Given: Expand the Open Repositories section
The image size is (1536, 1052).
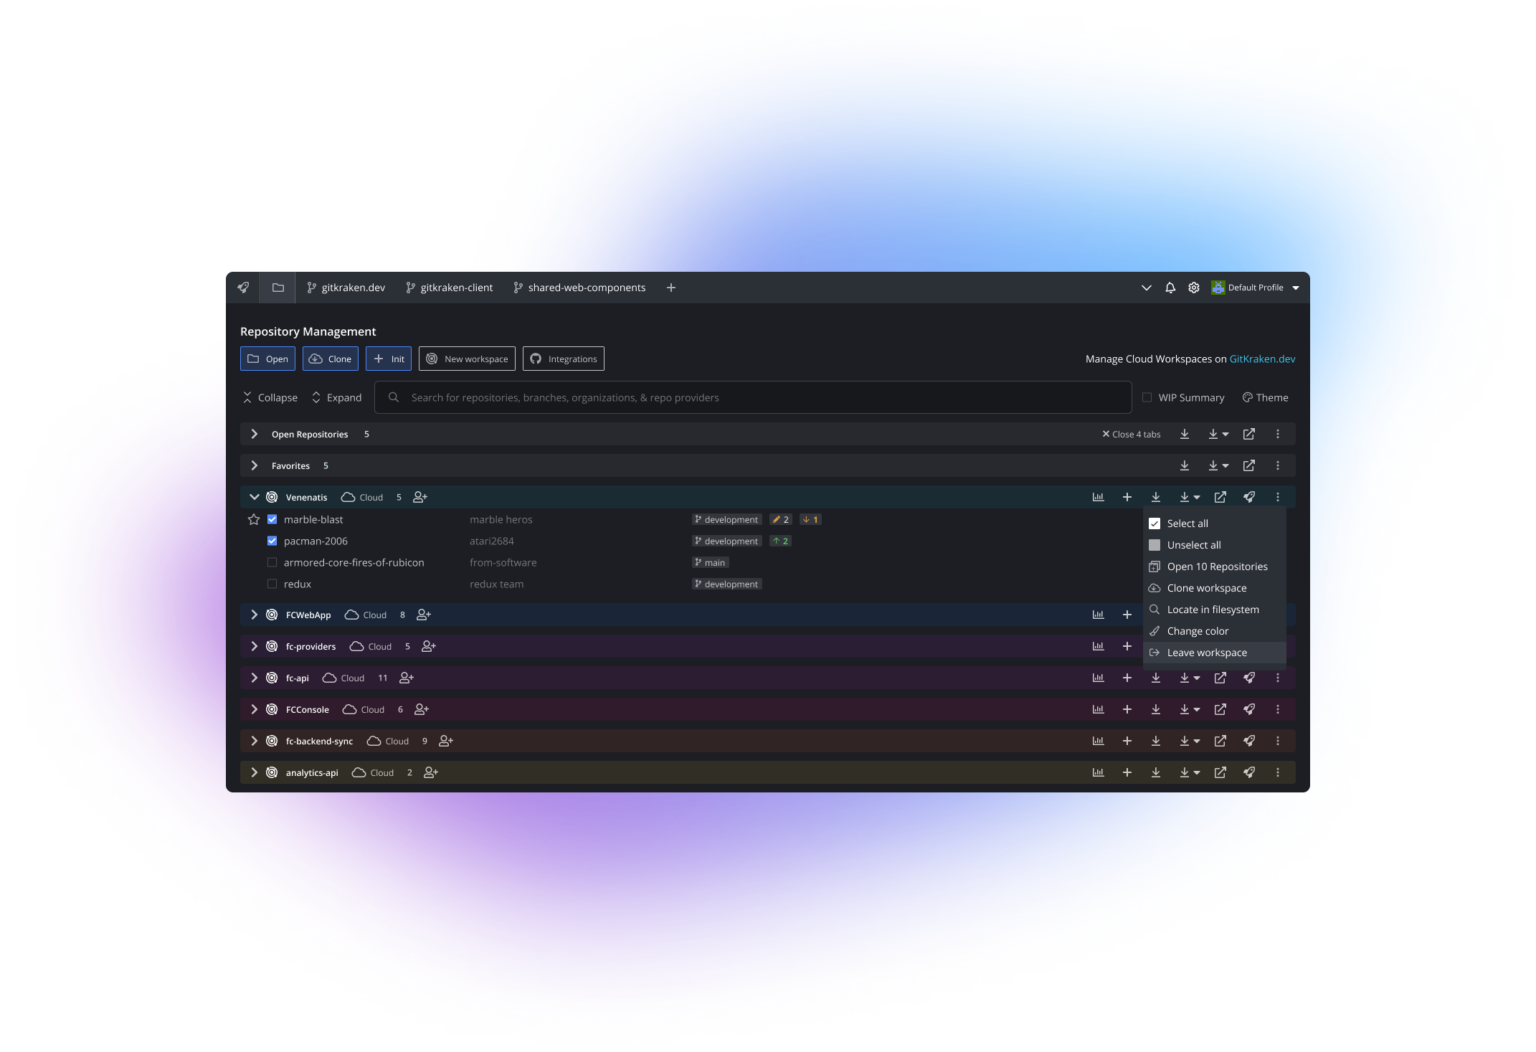Looking at the screenshot, I should click(x=254, y=434).
